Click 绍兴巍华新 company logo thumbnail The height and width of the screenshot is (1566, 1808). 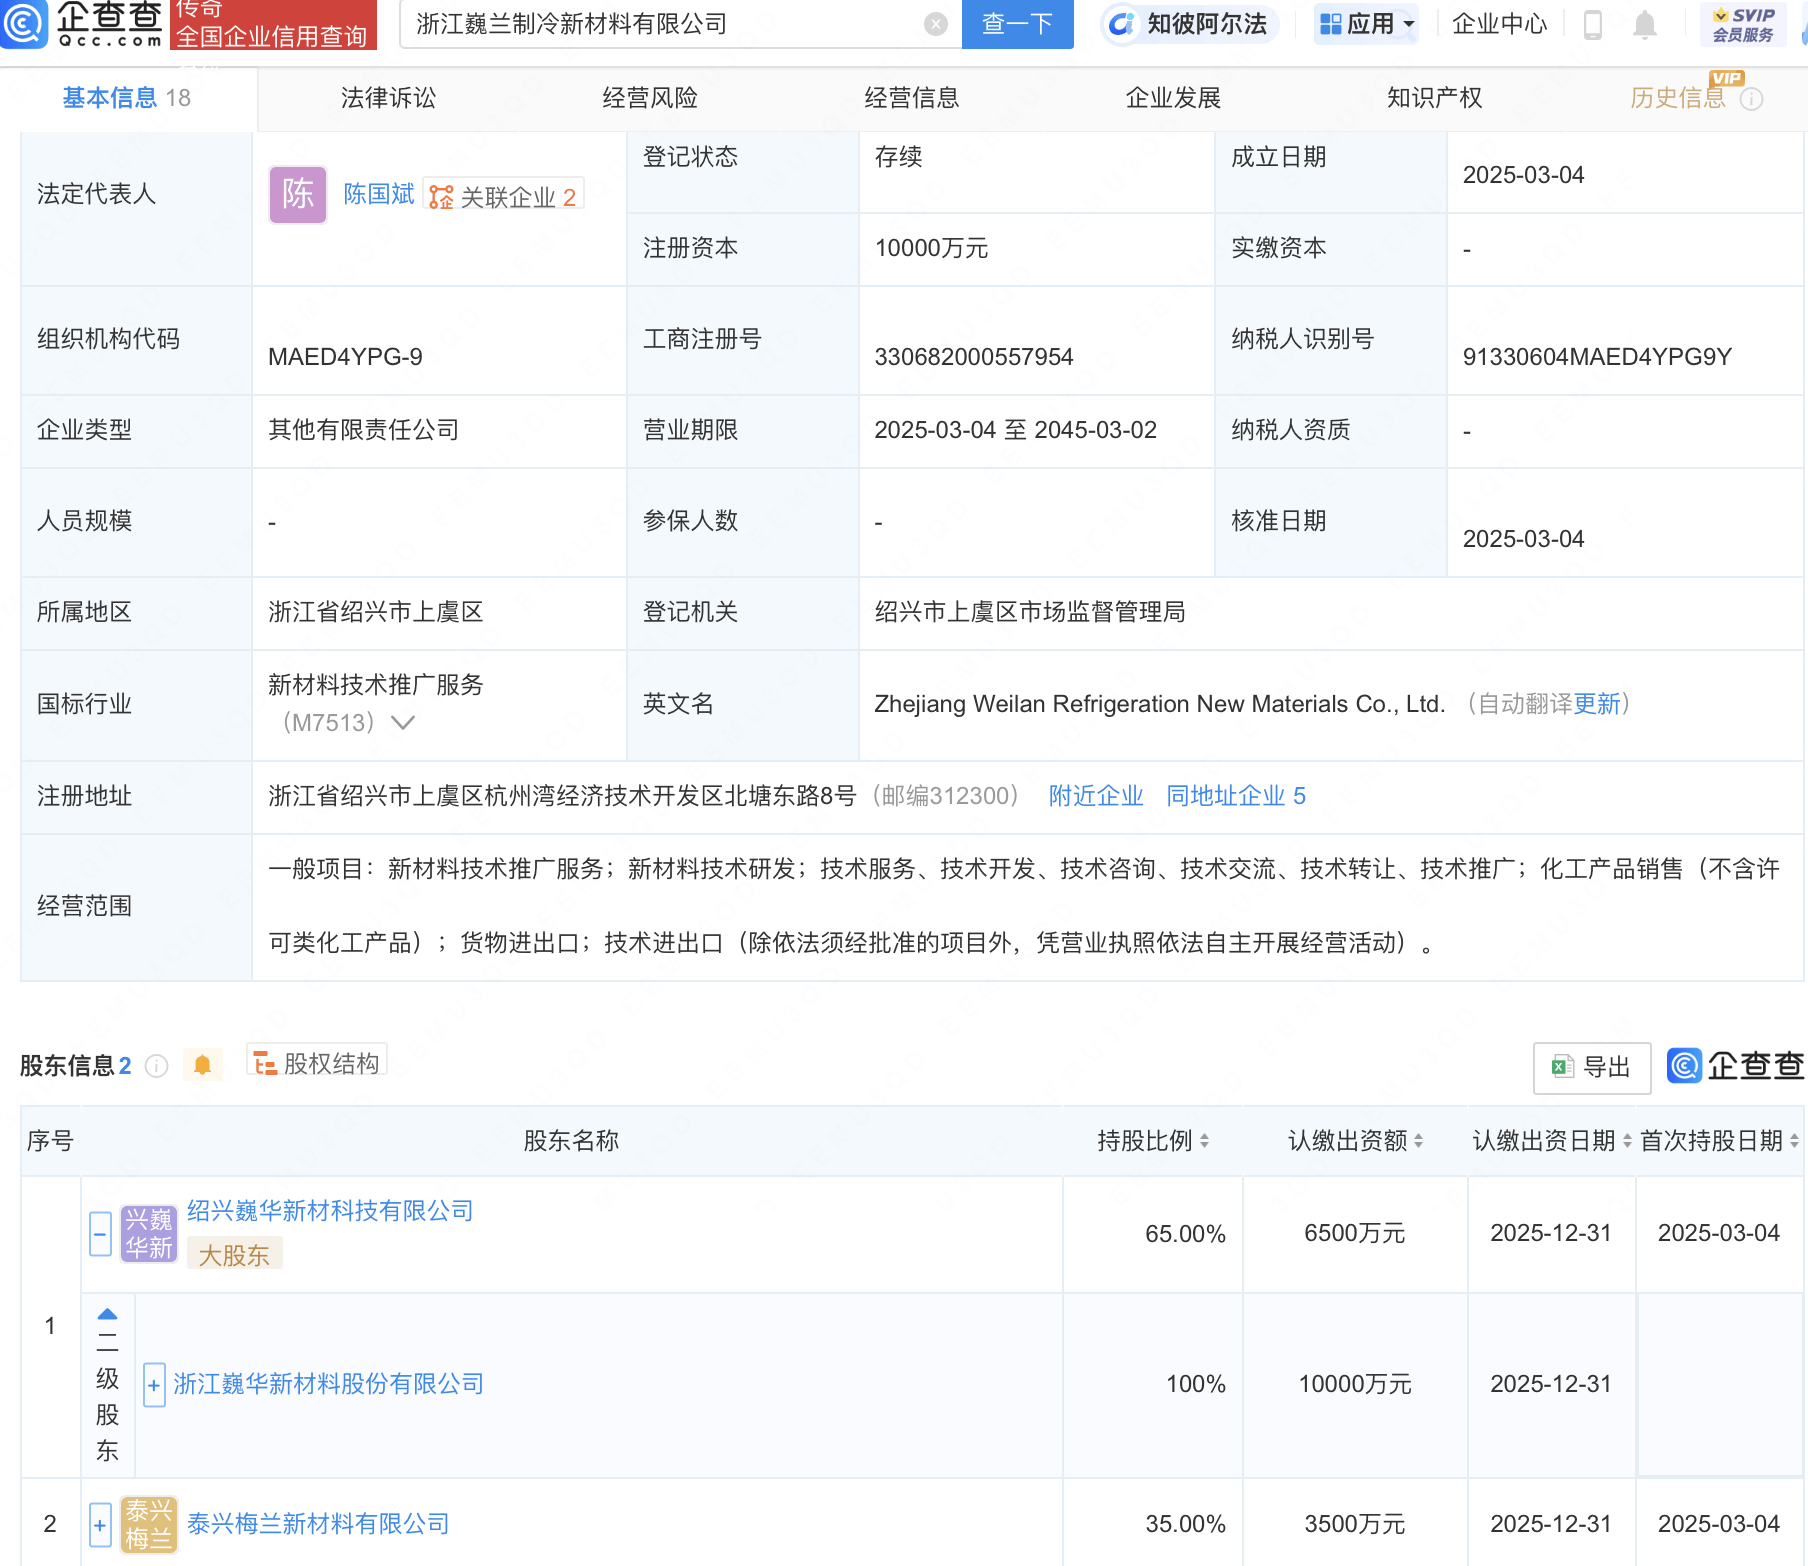[148, 1234]
